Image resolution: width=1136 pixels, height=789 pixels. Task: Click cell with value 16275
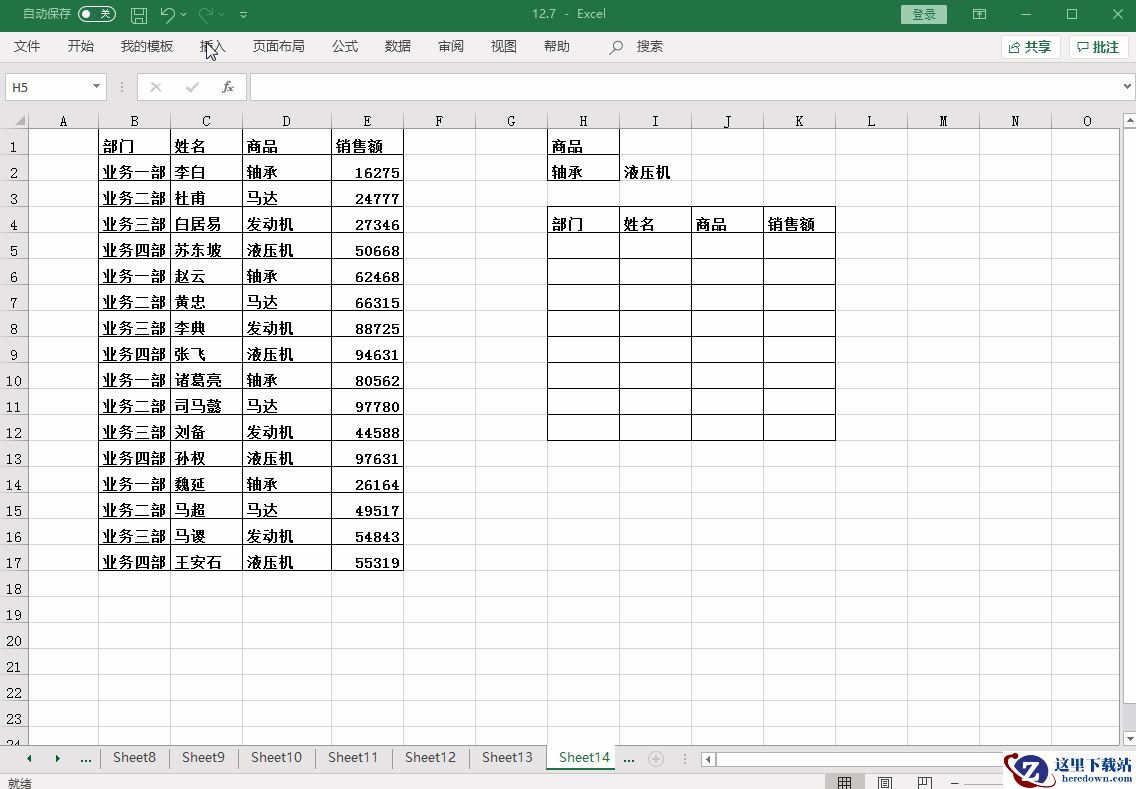(367, 172)
